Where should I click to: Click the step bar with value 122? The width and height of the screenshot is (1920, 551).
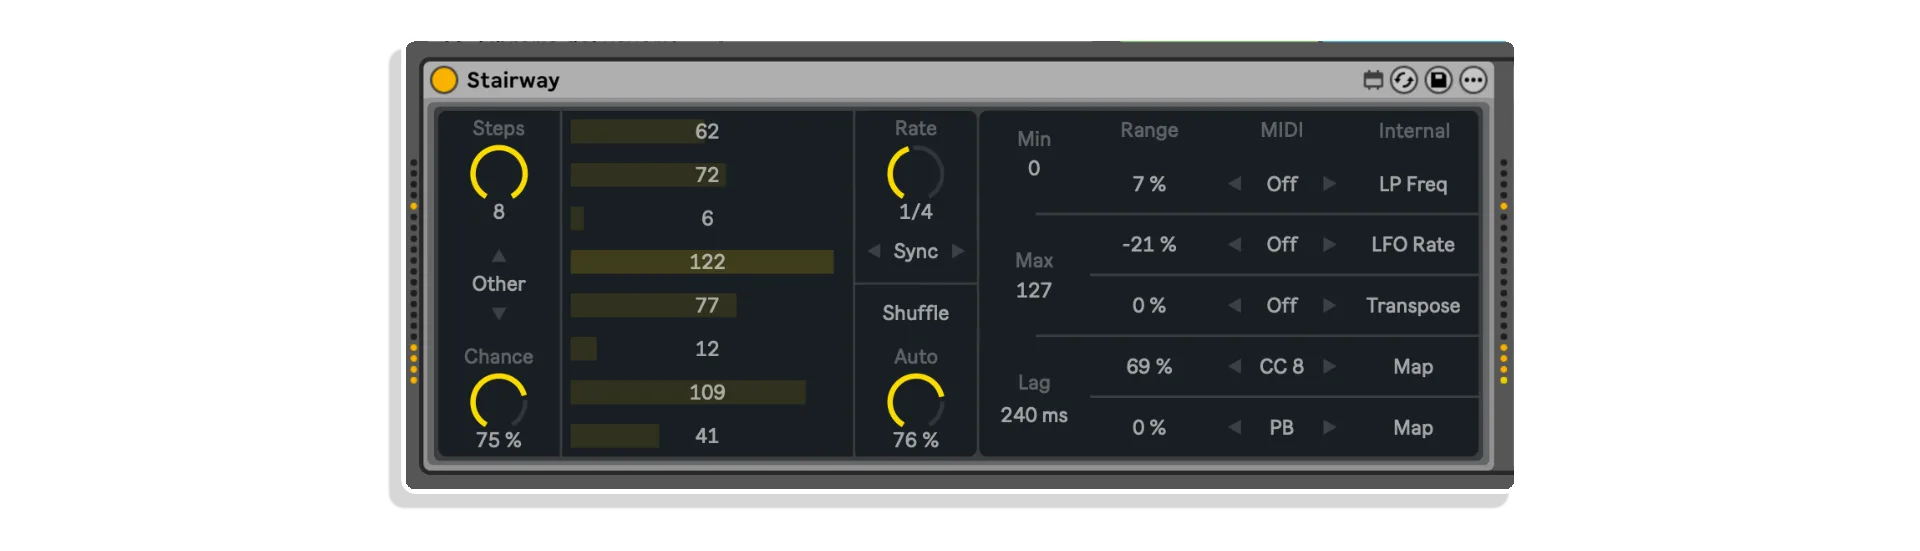point(706,262)
